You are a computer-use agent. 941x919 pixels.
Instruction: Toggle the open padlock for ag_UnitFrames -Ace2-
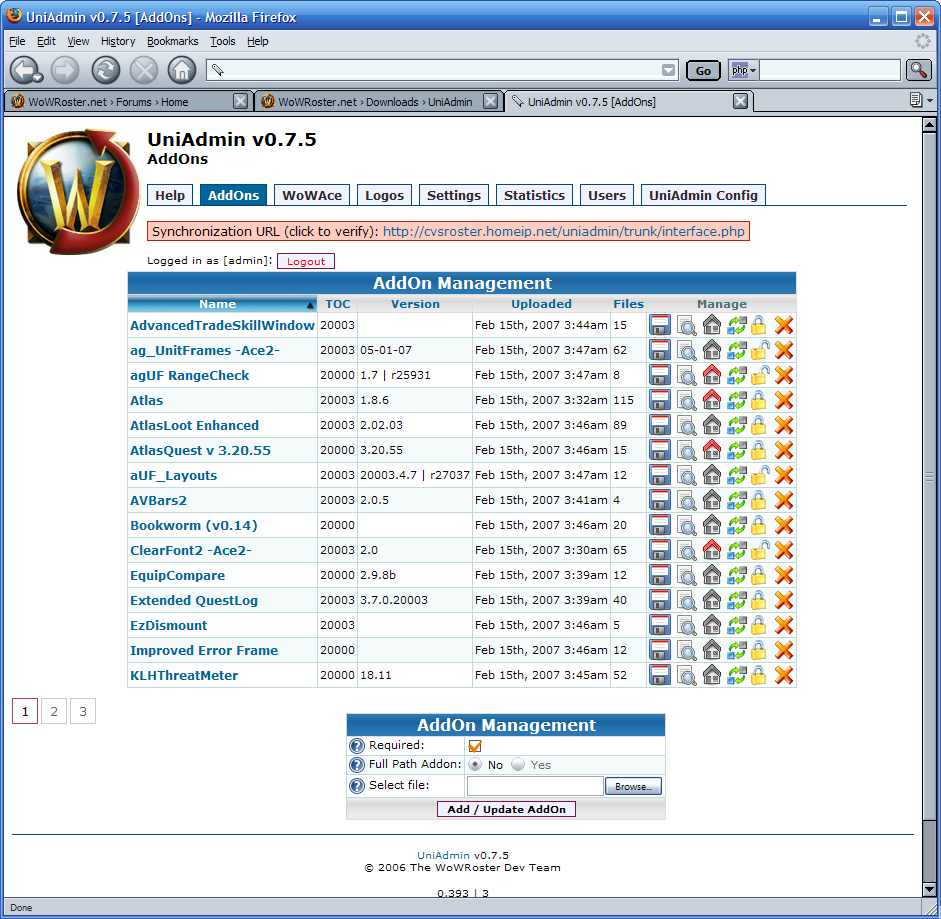point(760,351)
